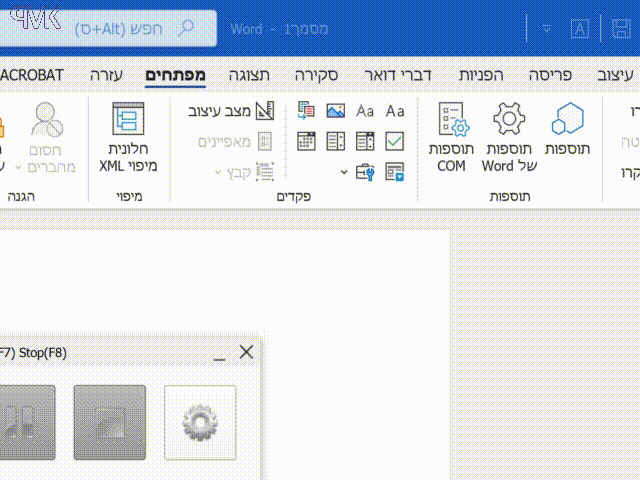This screenshot has height=480, width=640.
Task: Select the מפתחים developer tab
Action: click(176, 75)
